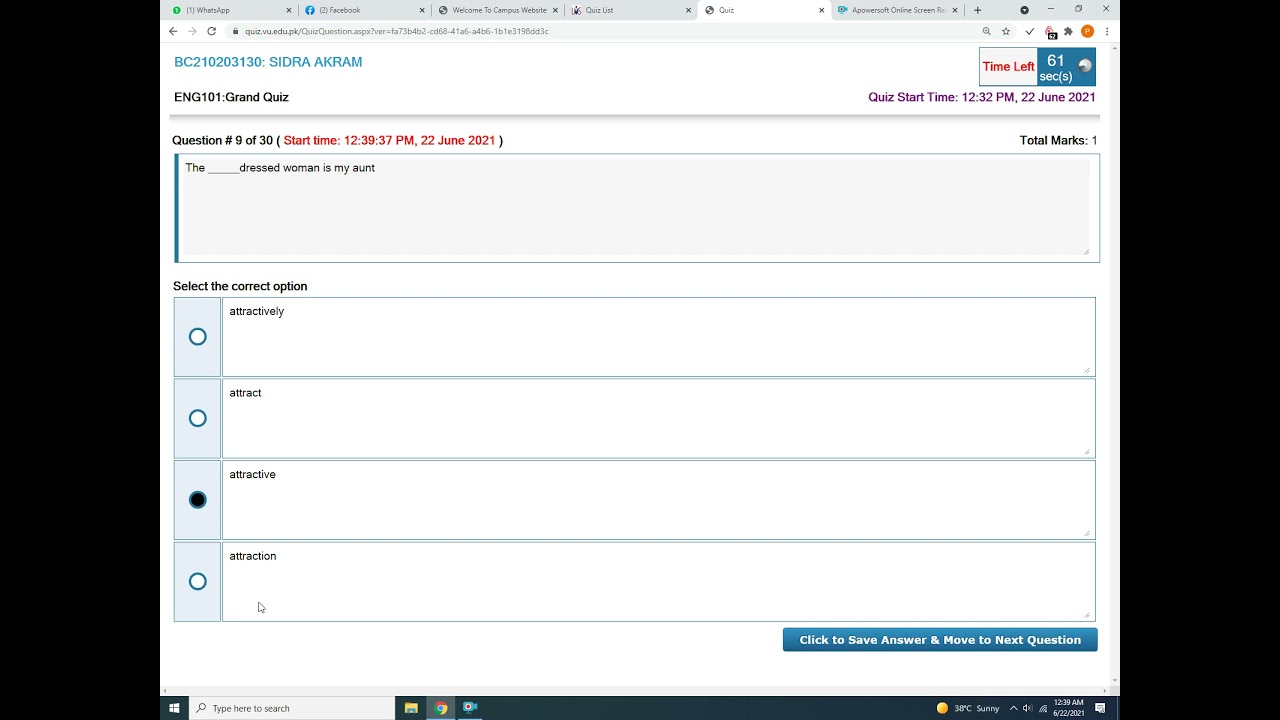Close the Quiz List tab
1280x720 pixels.
[688, 10]
